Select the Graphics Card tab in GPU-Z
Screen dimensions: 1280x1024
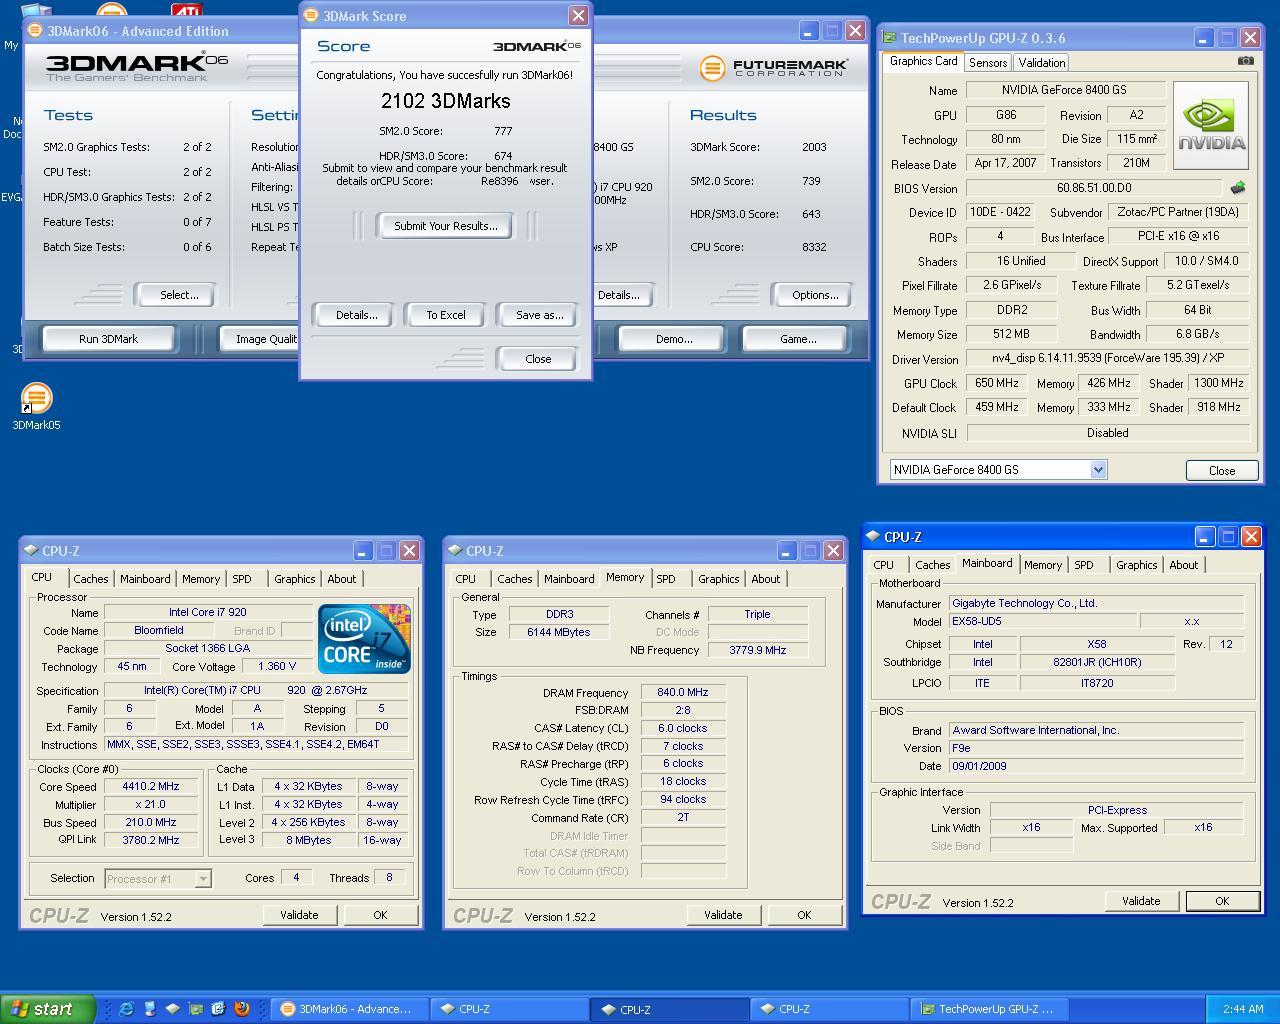923,61
